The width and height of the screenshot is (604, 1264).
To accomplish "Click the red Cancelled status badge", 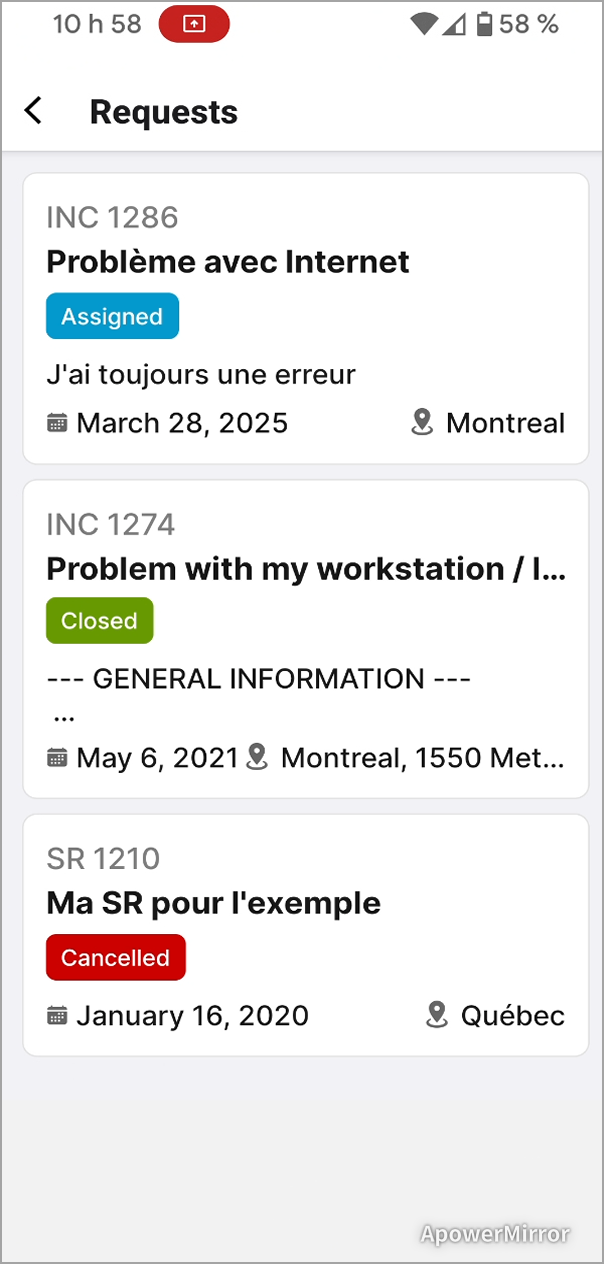I will (115, 957).
